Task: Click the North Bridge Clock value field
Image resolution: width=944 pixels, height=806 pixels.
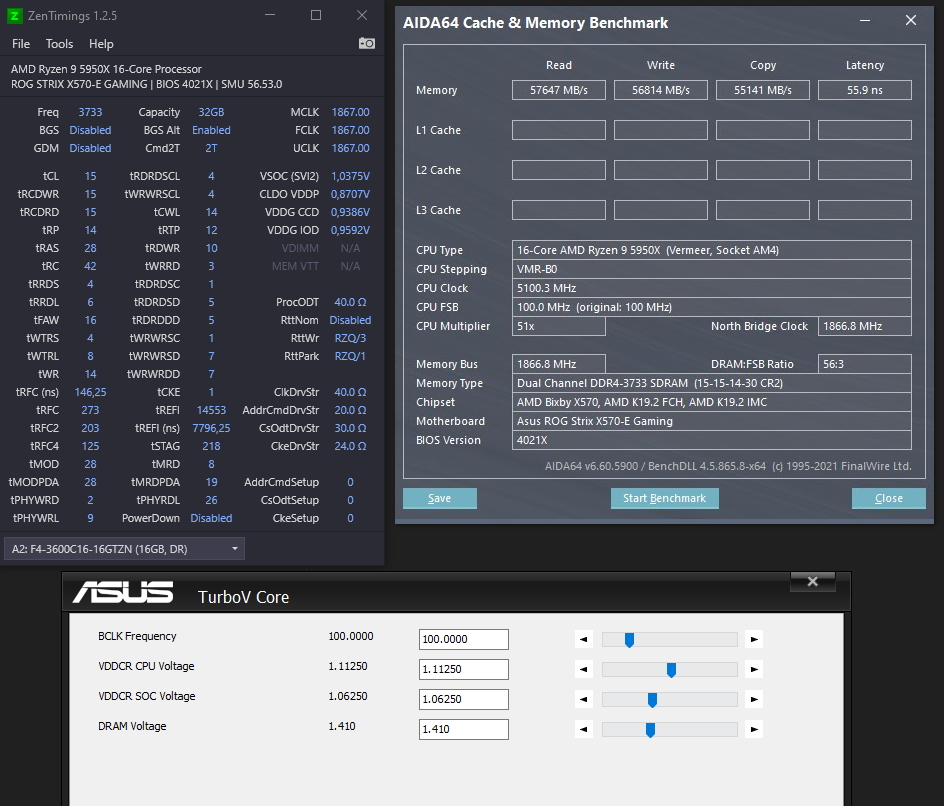Action: tap(865, 326)
